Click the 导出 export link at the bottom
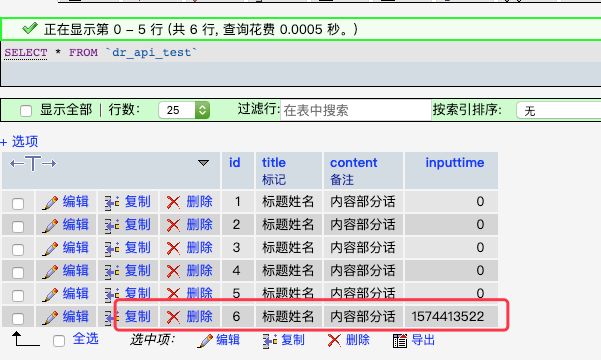Screen dimensions: 601x360 (x=423, y=340)
